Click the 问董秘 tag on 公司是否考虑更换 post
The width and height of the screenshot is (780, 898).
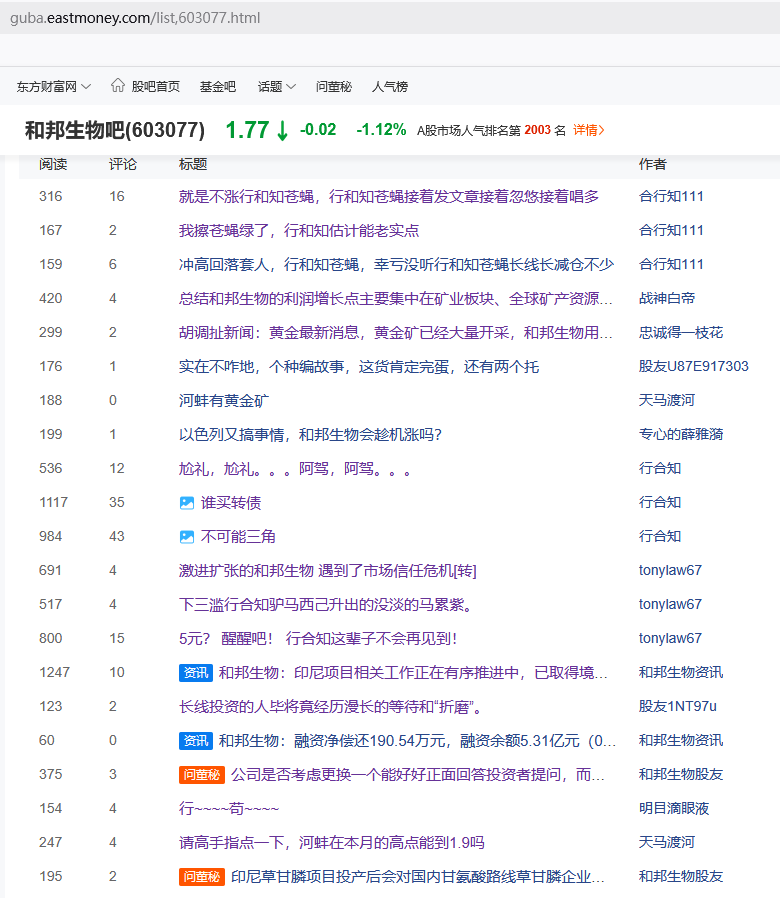pos(202,774)
